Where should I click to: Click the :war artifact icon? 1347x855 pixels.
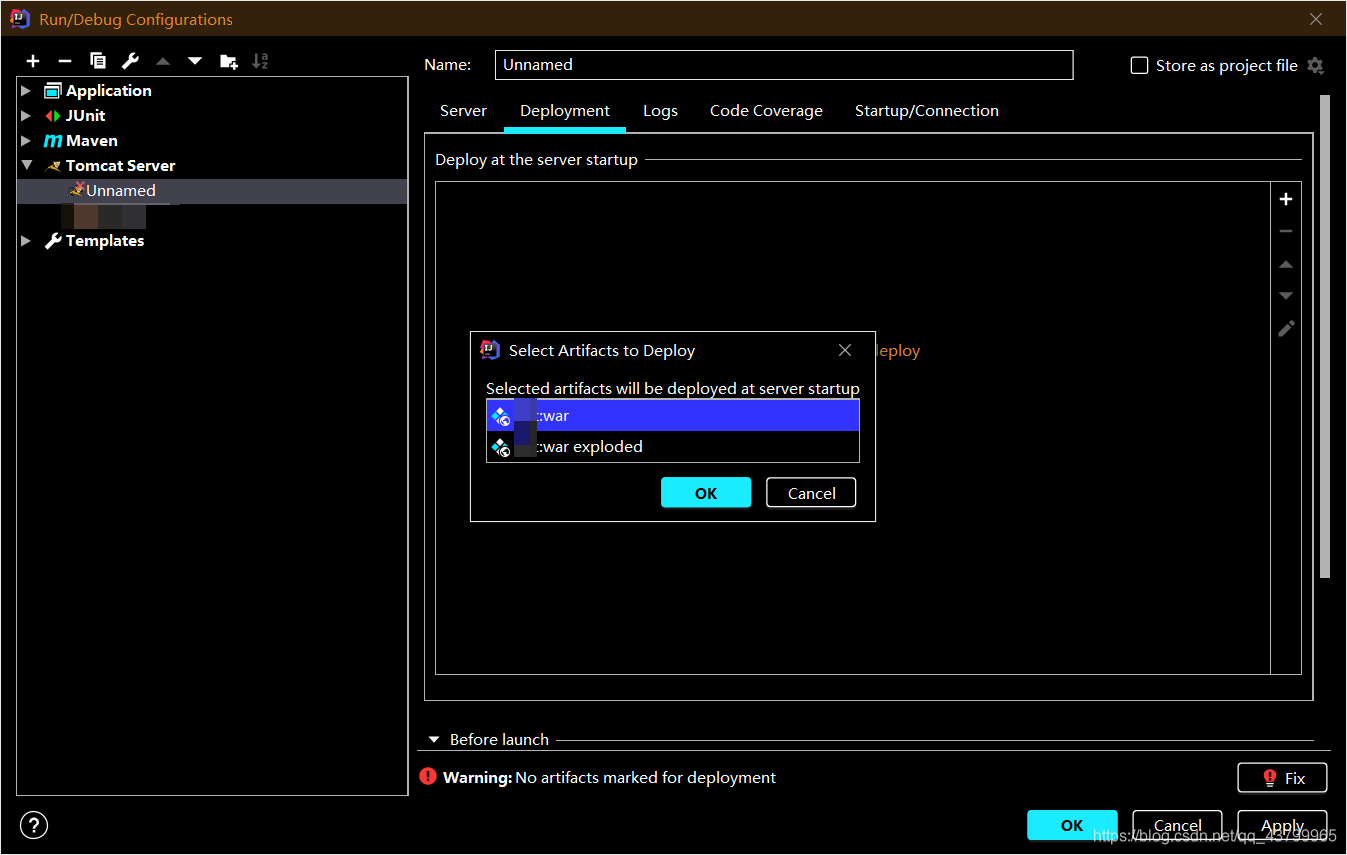point(501,416)
